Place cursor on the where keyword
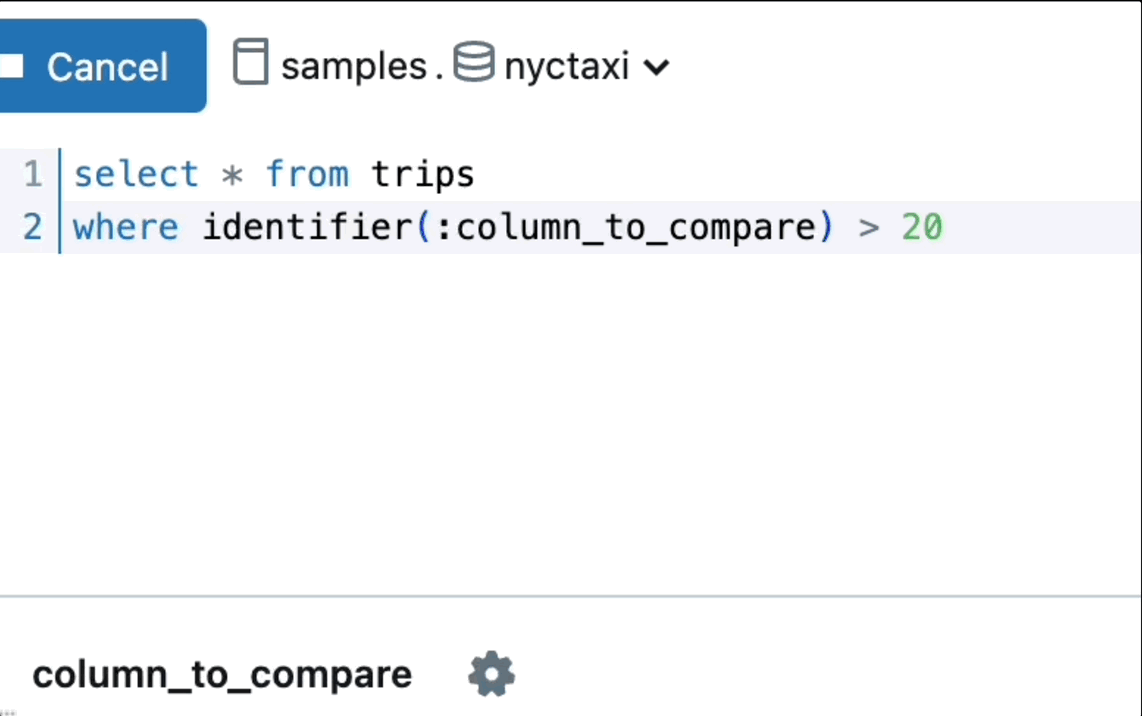This screenshot has height=716, width=1142. [x=126, y=228]
